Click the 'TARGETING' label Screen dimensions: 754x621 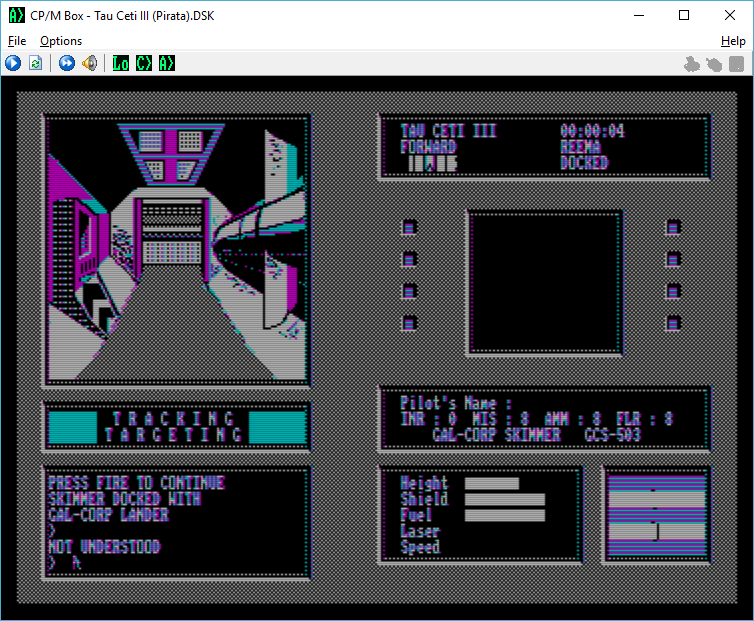173,435
